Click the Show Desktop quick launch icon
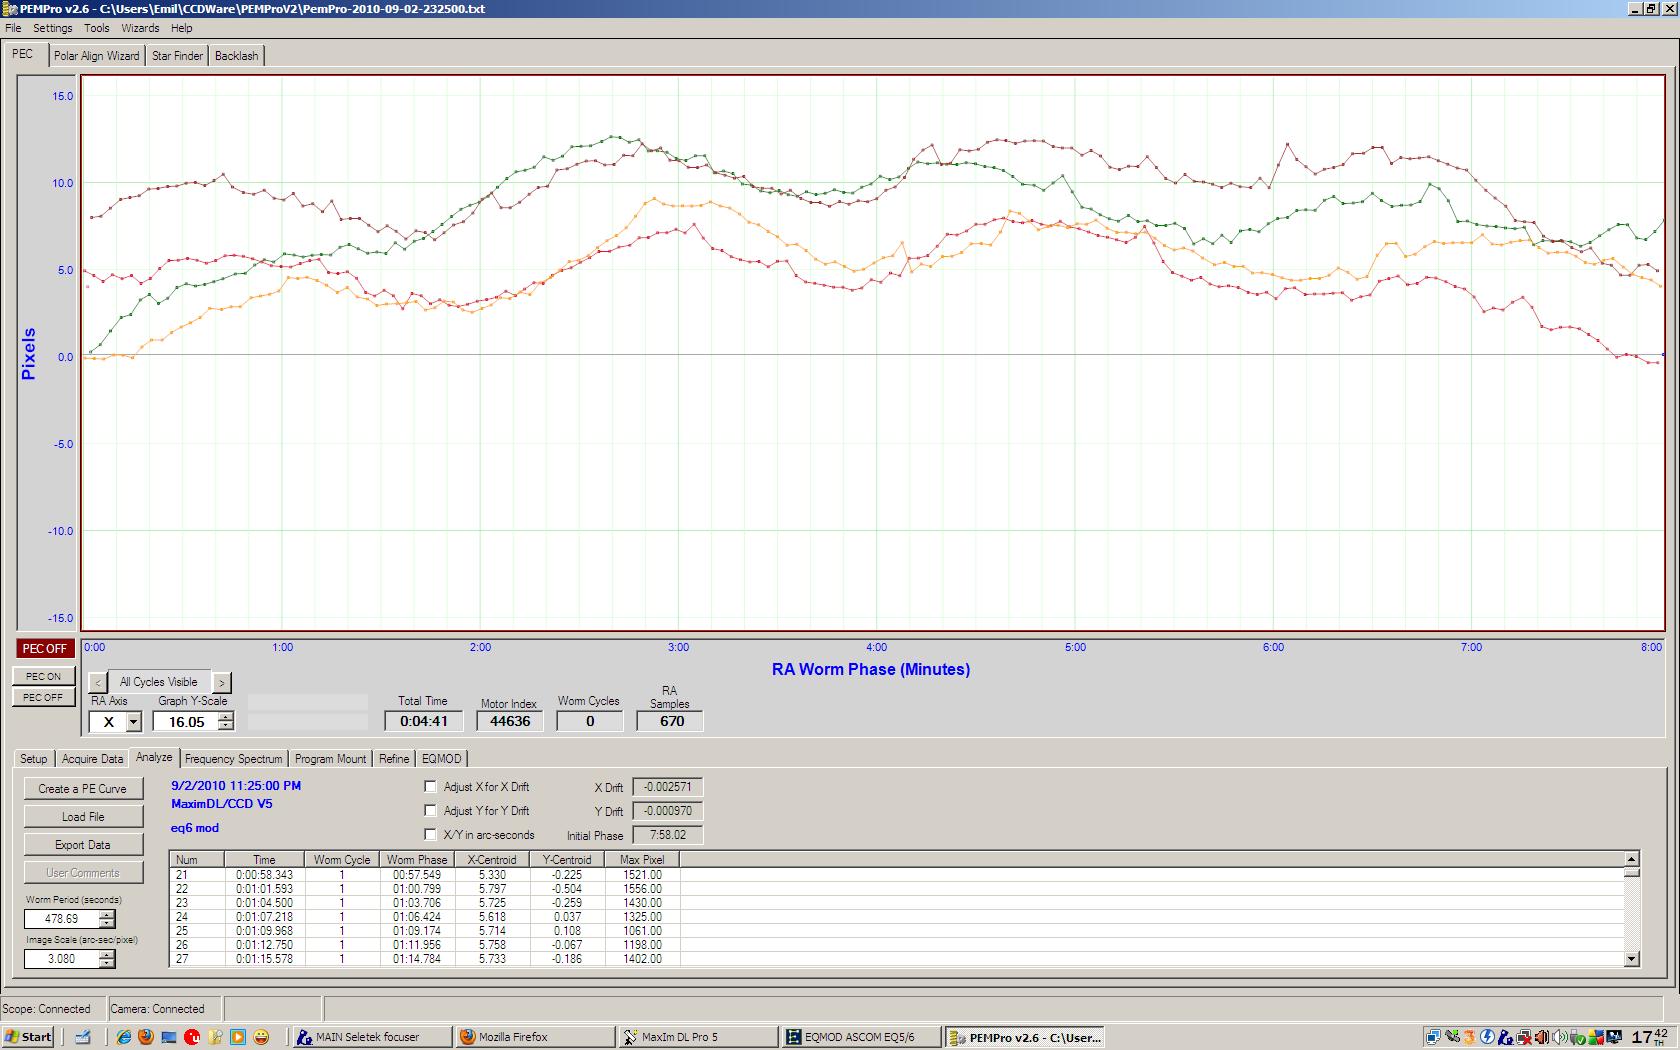Image resolution: width=1680 pixels, height=1050 pixels. 83,1037
